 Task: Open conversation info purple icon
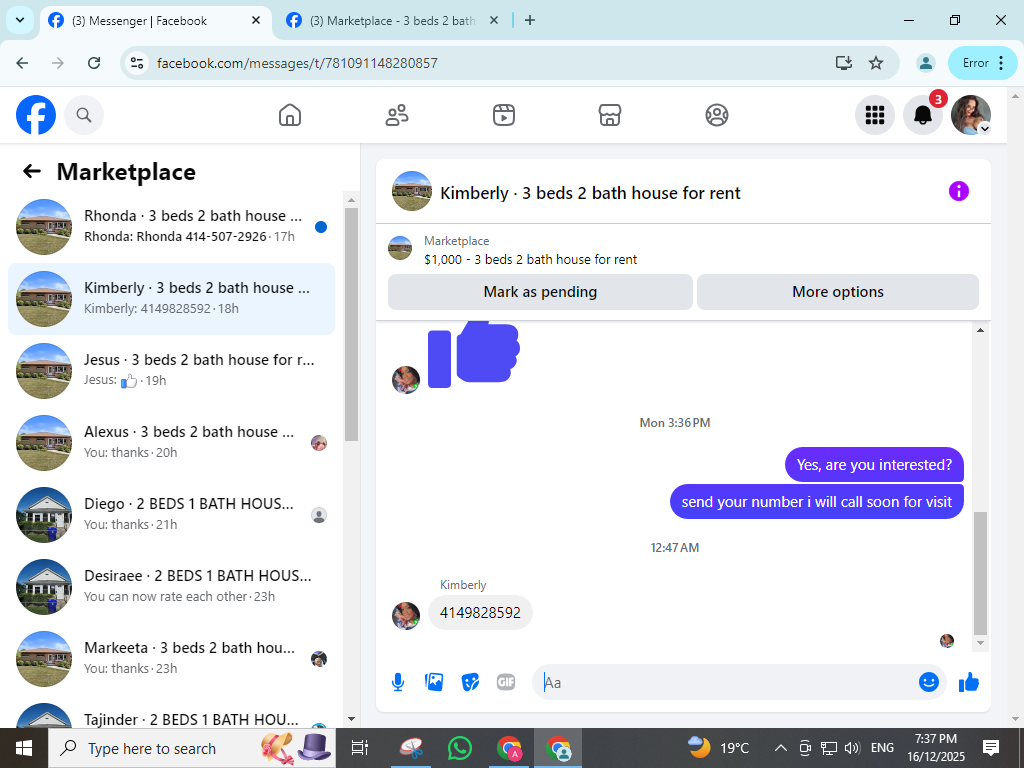point(959,191)
